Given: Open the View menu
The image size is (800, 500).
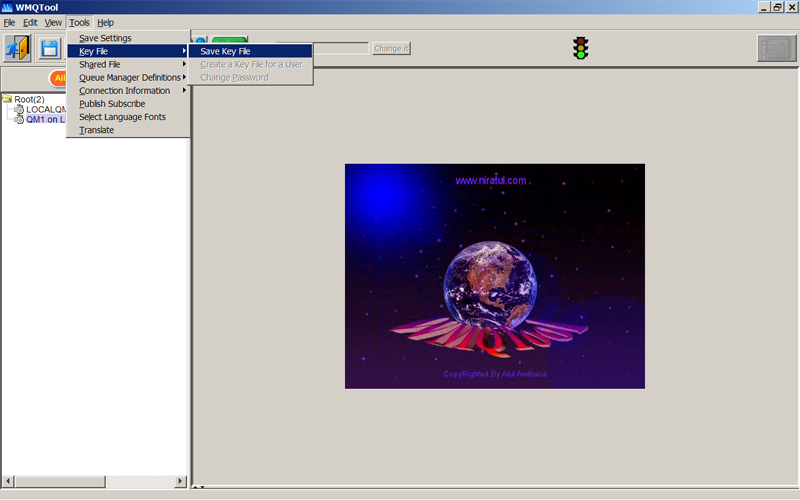Looking at the screenshot, I should 53,22.
